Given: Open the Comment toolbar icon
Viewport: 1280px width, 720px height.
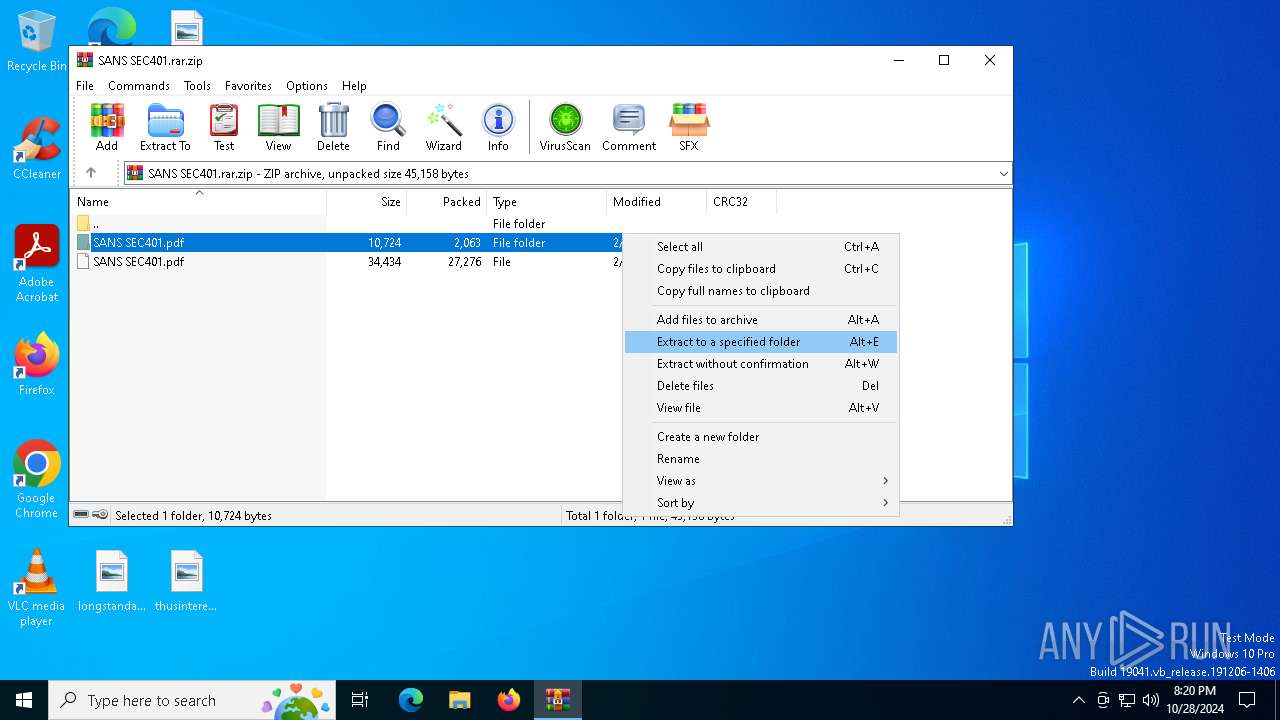Looking at the screenshot, I should coord(629,127).
